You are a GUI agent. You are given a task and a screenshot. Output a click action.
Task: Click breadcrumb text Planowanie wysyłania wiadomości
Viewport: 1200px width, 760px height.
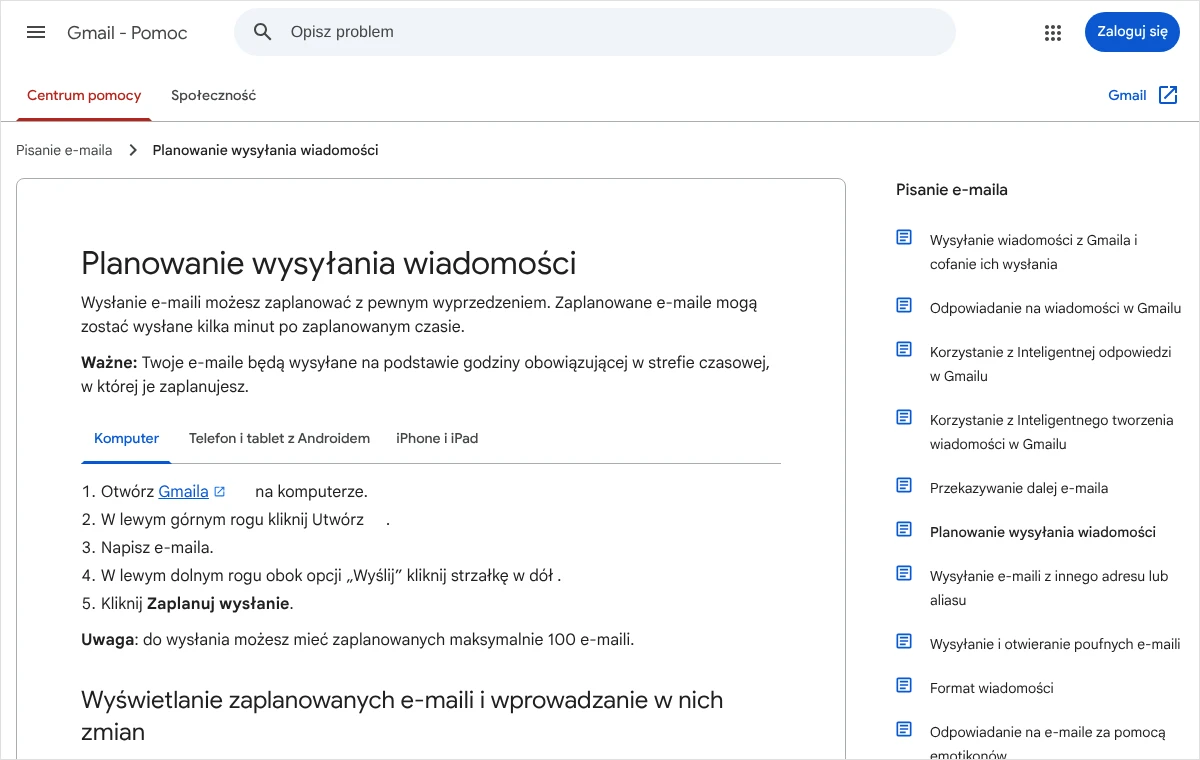click(265, 150)
